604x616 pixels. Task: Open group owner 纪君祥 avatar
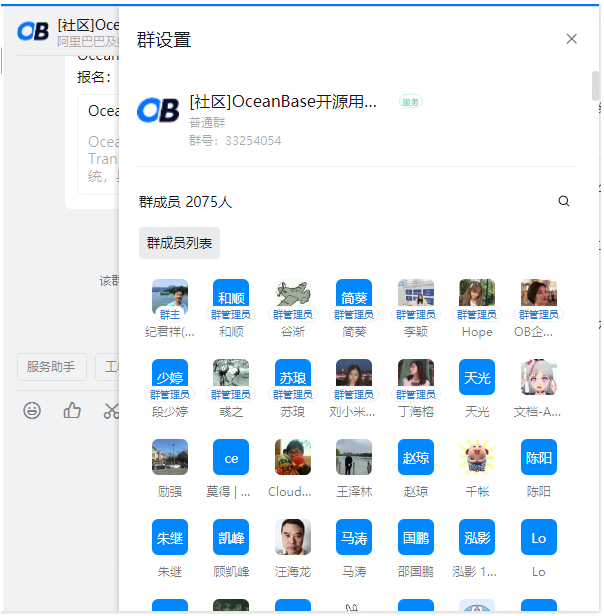[x=170, y=297]
